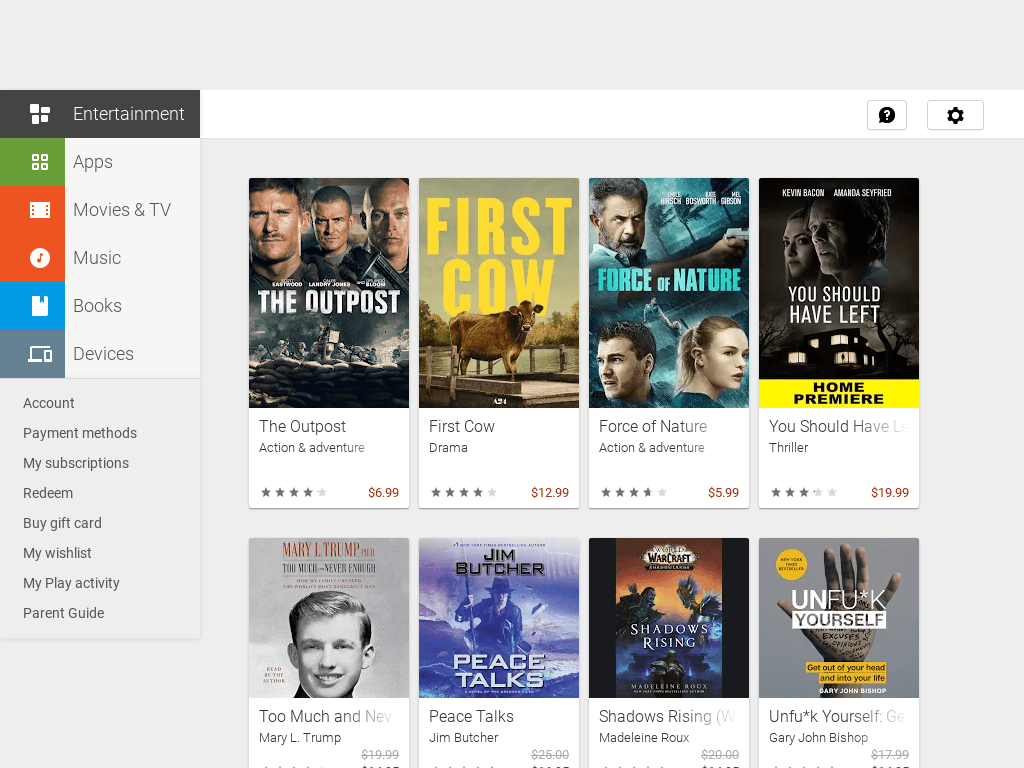Open the Parent Guide link

coord(64,613)
